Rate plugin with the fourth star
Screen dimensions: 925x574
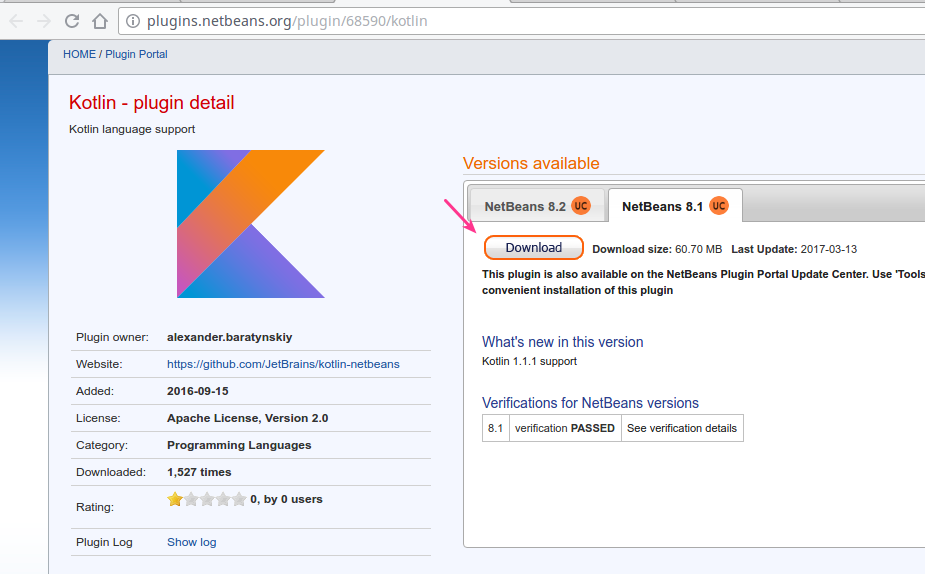click(x=223, y=499)
